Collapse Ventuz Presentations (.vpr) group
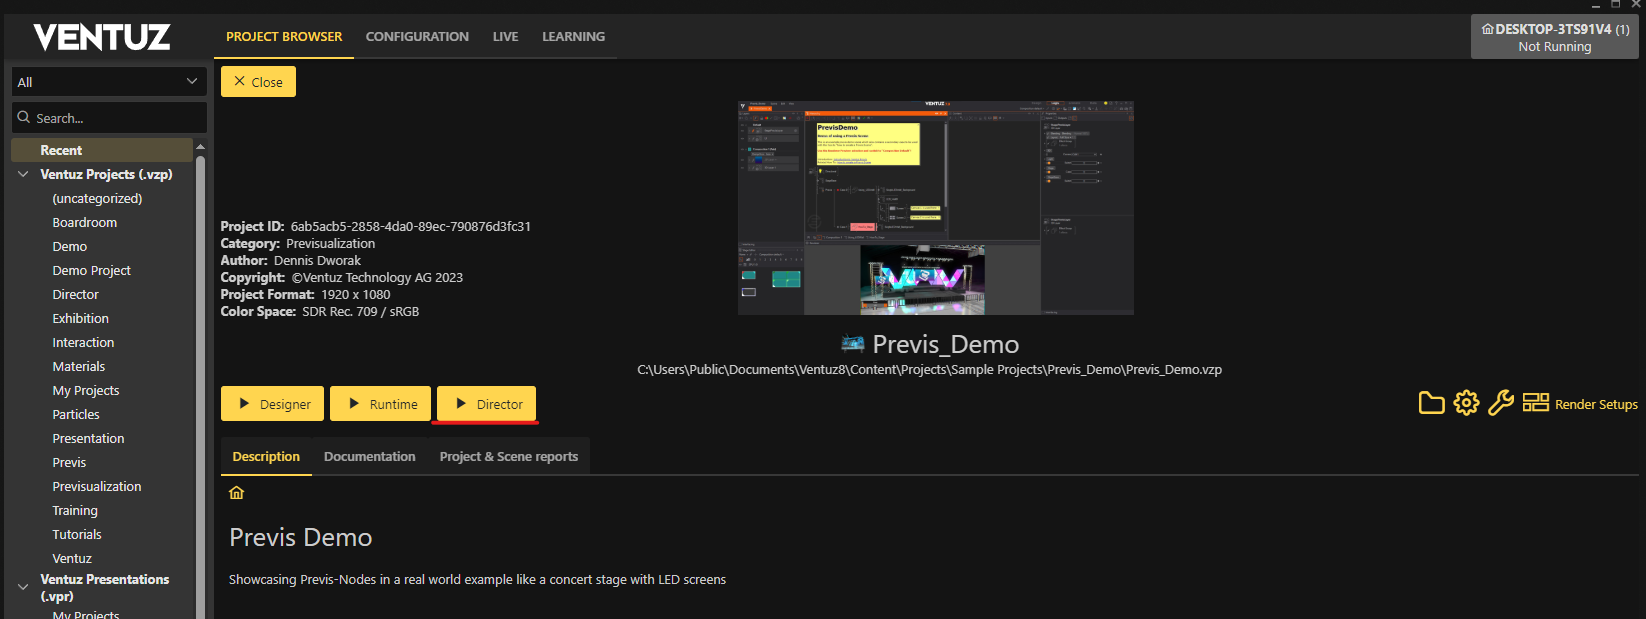The image size is (1646, 619). (23, 587)
